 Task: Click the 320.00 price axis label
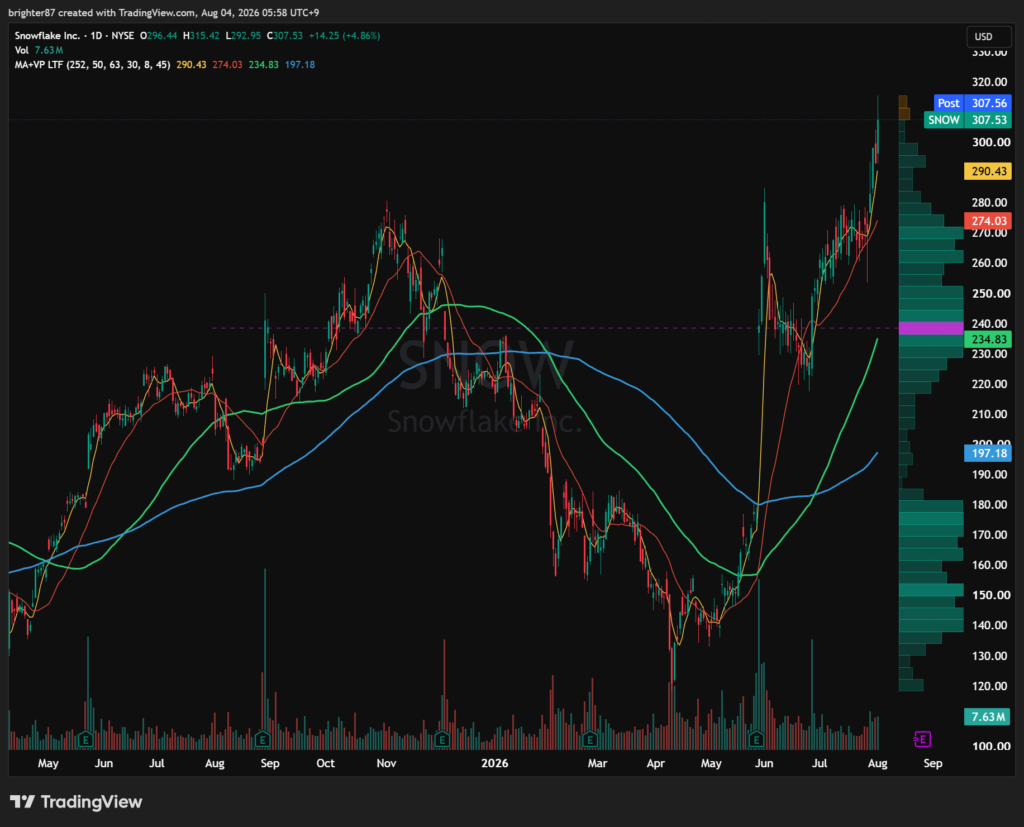pos(989,82)
